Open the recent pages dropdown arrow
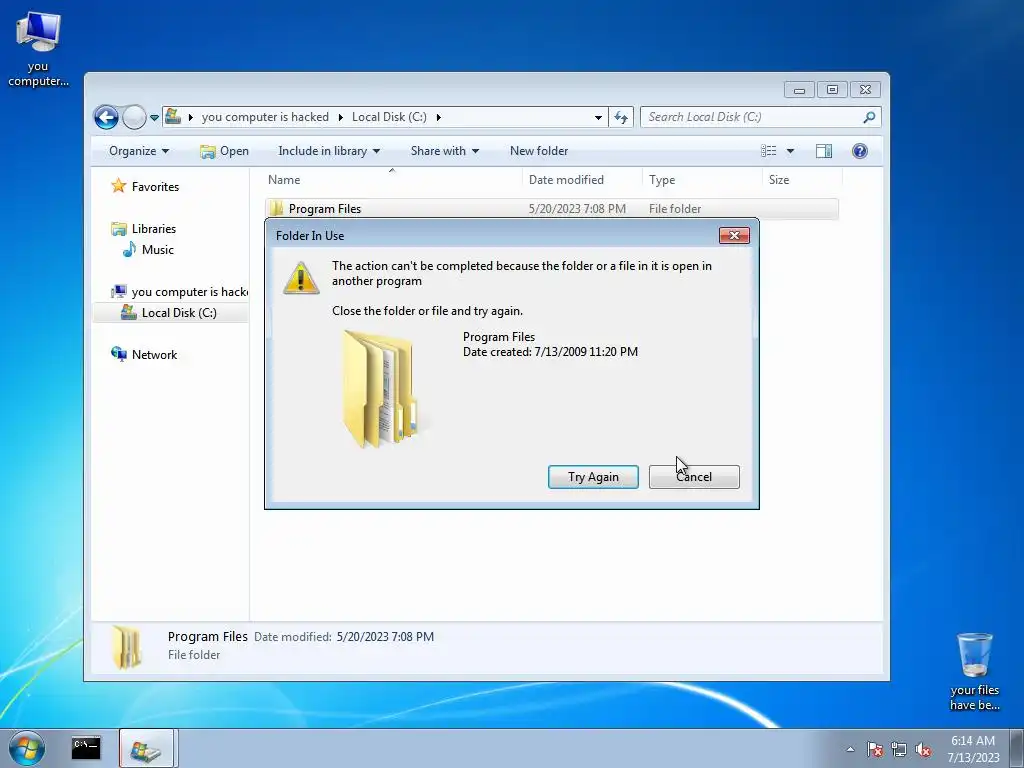The image size is (1024, 768). (x=154, y=118)
